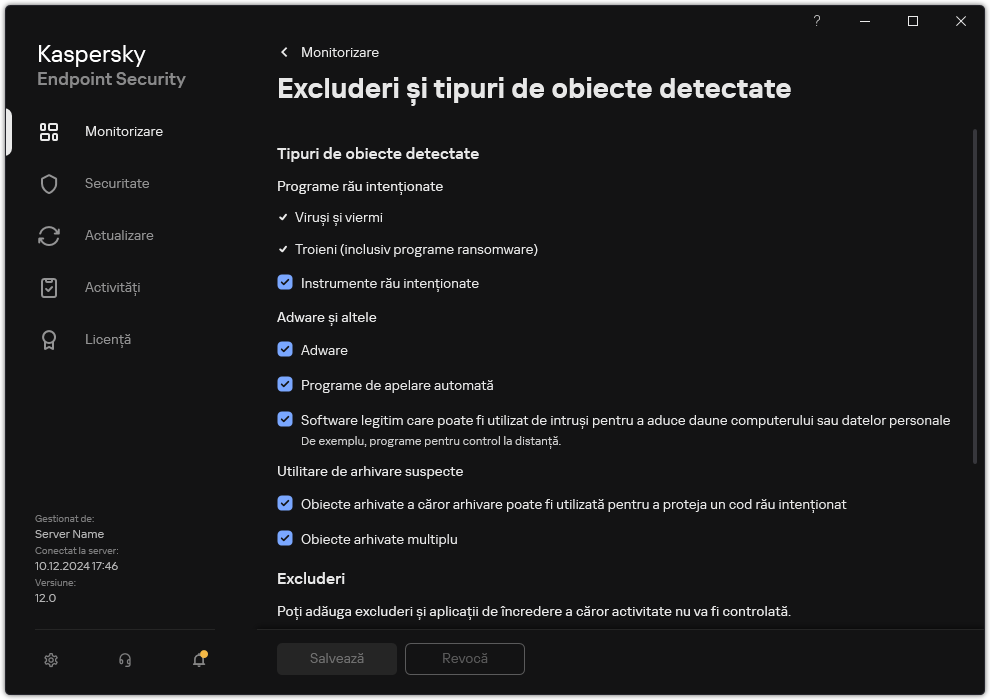The height and width of the screenshot is (700, 990).
Task: Disable Programe de apelare automată checkbox
Action: pyautogui.click(x=285, y=385)
